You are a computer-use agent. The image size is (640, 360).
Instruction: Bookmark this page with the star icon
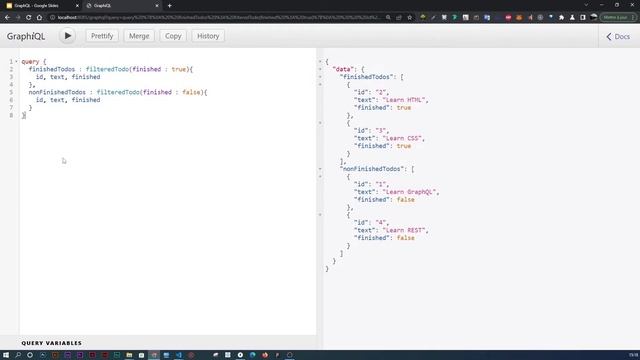point(409,18)
